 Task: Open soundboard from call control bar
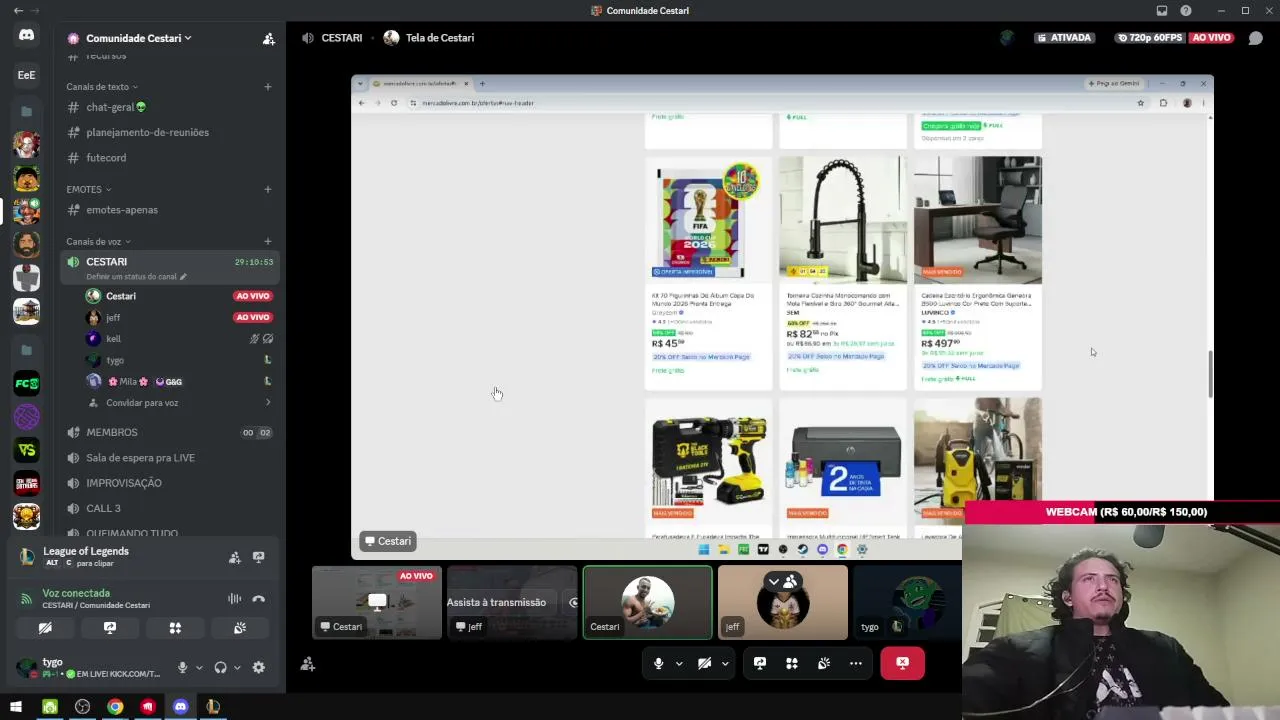click(x=824, y=663)
